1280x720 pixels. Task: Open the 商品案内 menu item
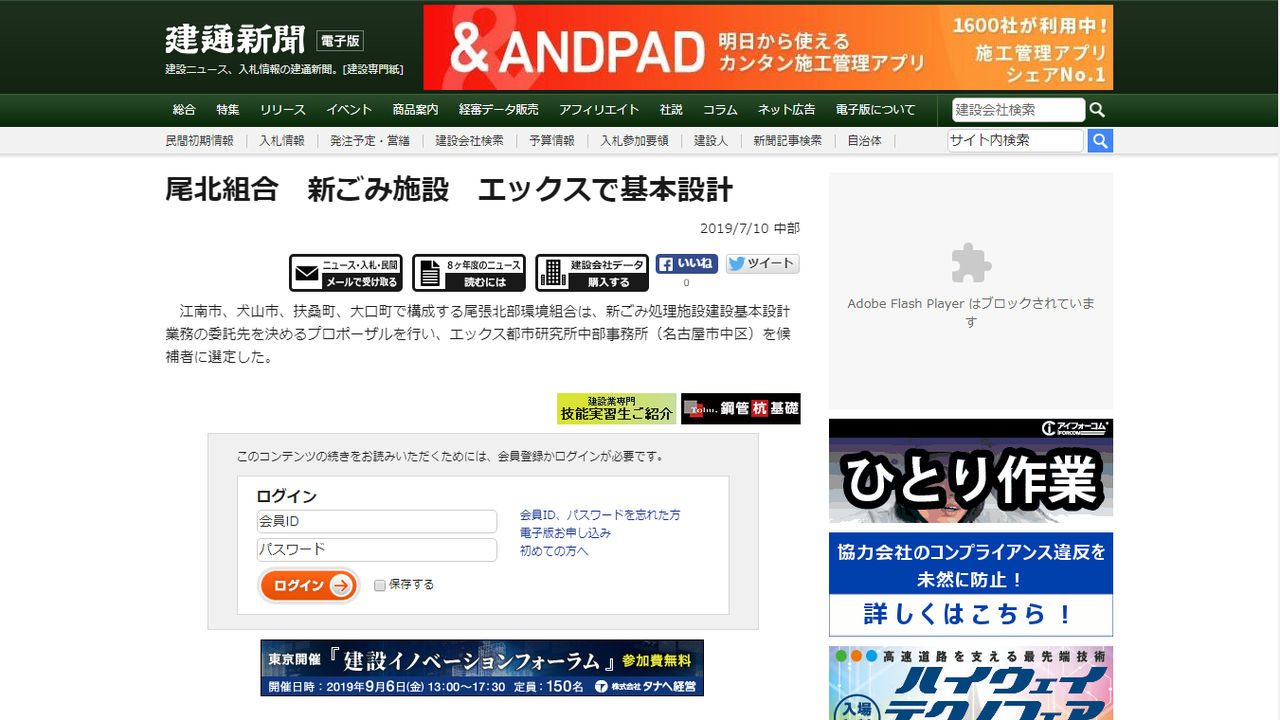415,110
